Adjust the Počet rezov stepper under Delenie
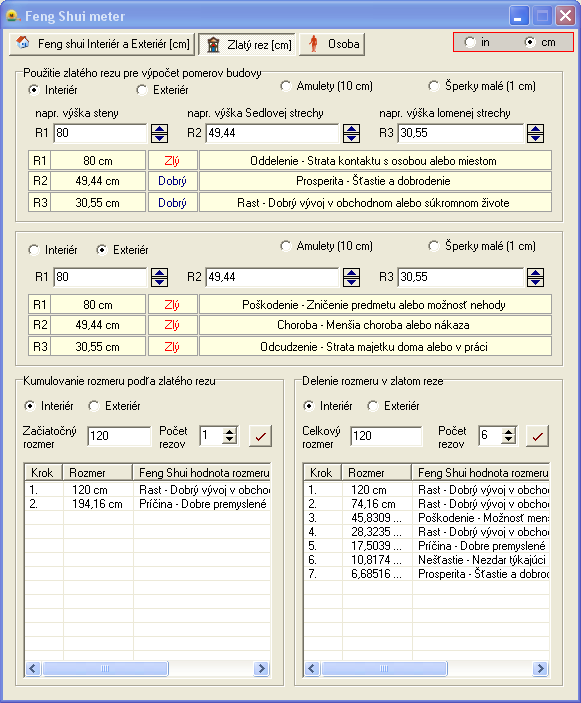The height and width of the screenshot is (703, 581). click(x=508, y=435)
